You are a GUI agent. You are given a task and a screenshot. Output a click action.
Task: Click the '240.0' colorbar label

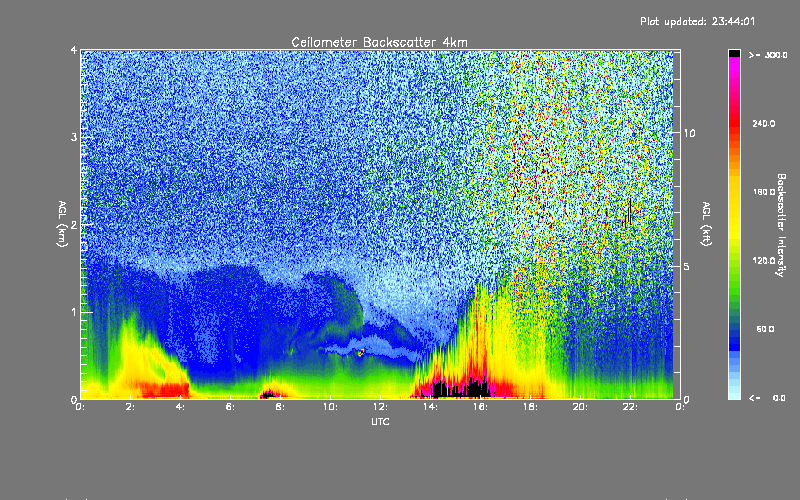pyautogui.click(x=764, y=123)
